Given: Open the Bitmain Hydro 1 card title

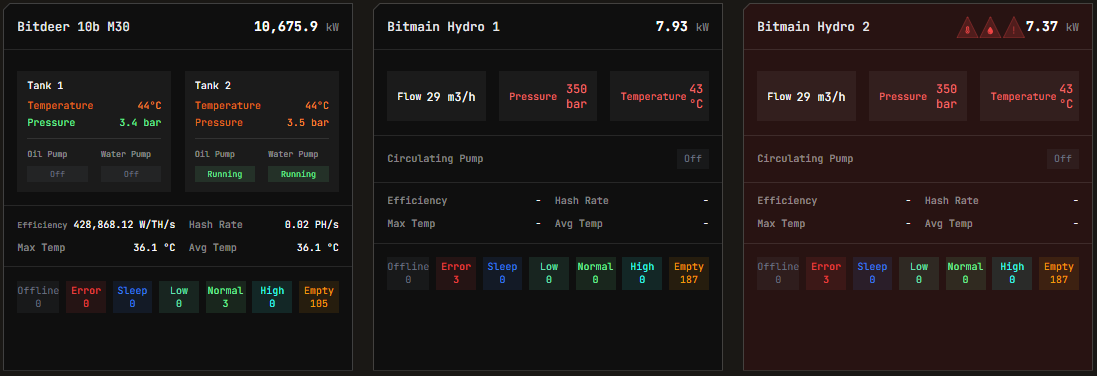Looking at the screenshot, I should tap(444, 27).
